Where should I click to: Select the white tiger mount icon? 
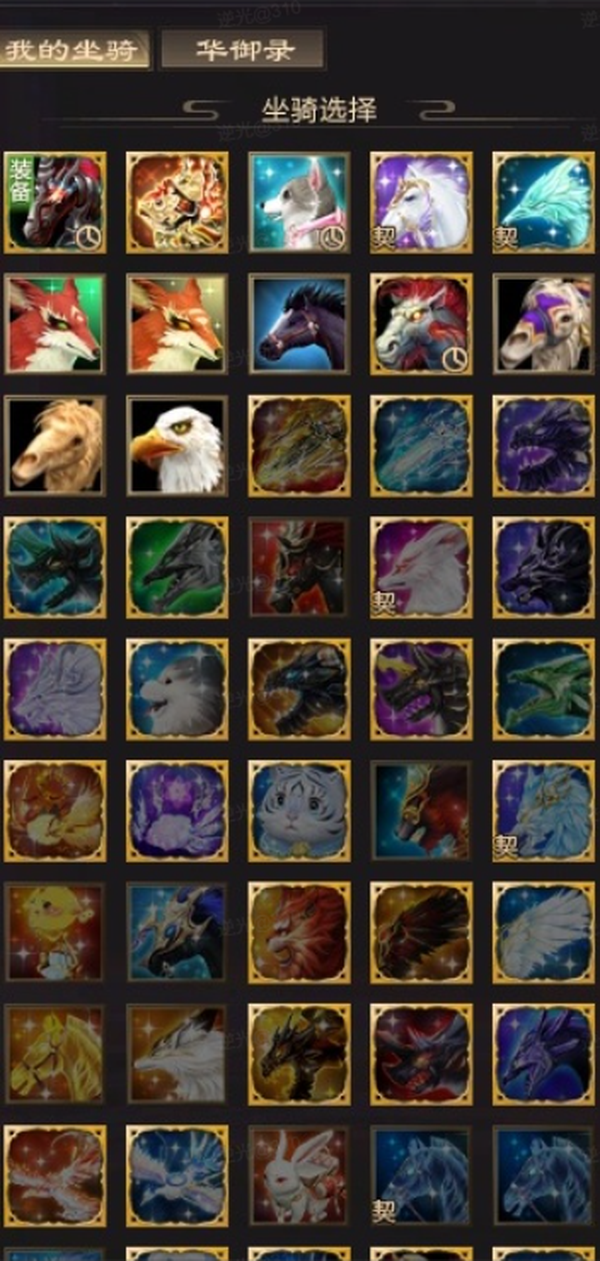coord(299,811)
